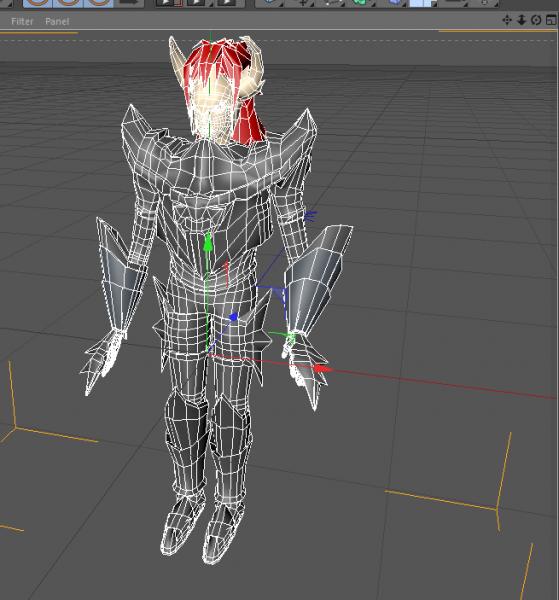559x600 pixels.
Task: Toggle the Y-axis lock button
Action: pyautogui.click(x=68, y=3)
